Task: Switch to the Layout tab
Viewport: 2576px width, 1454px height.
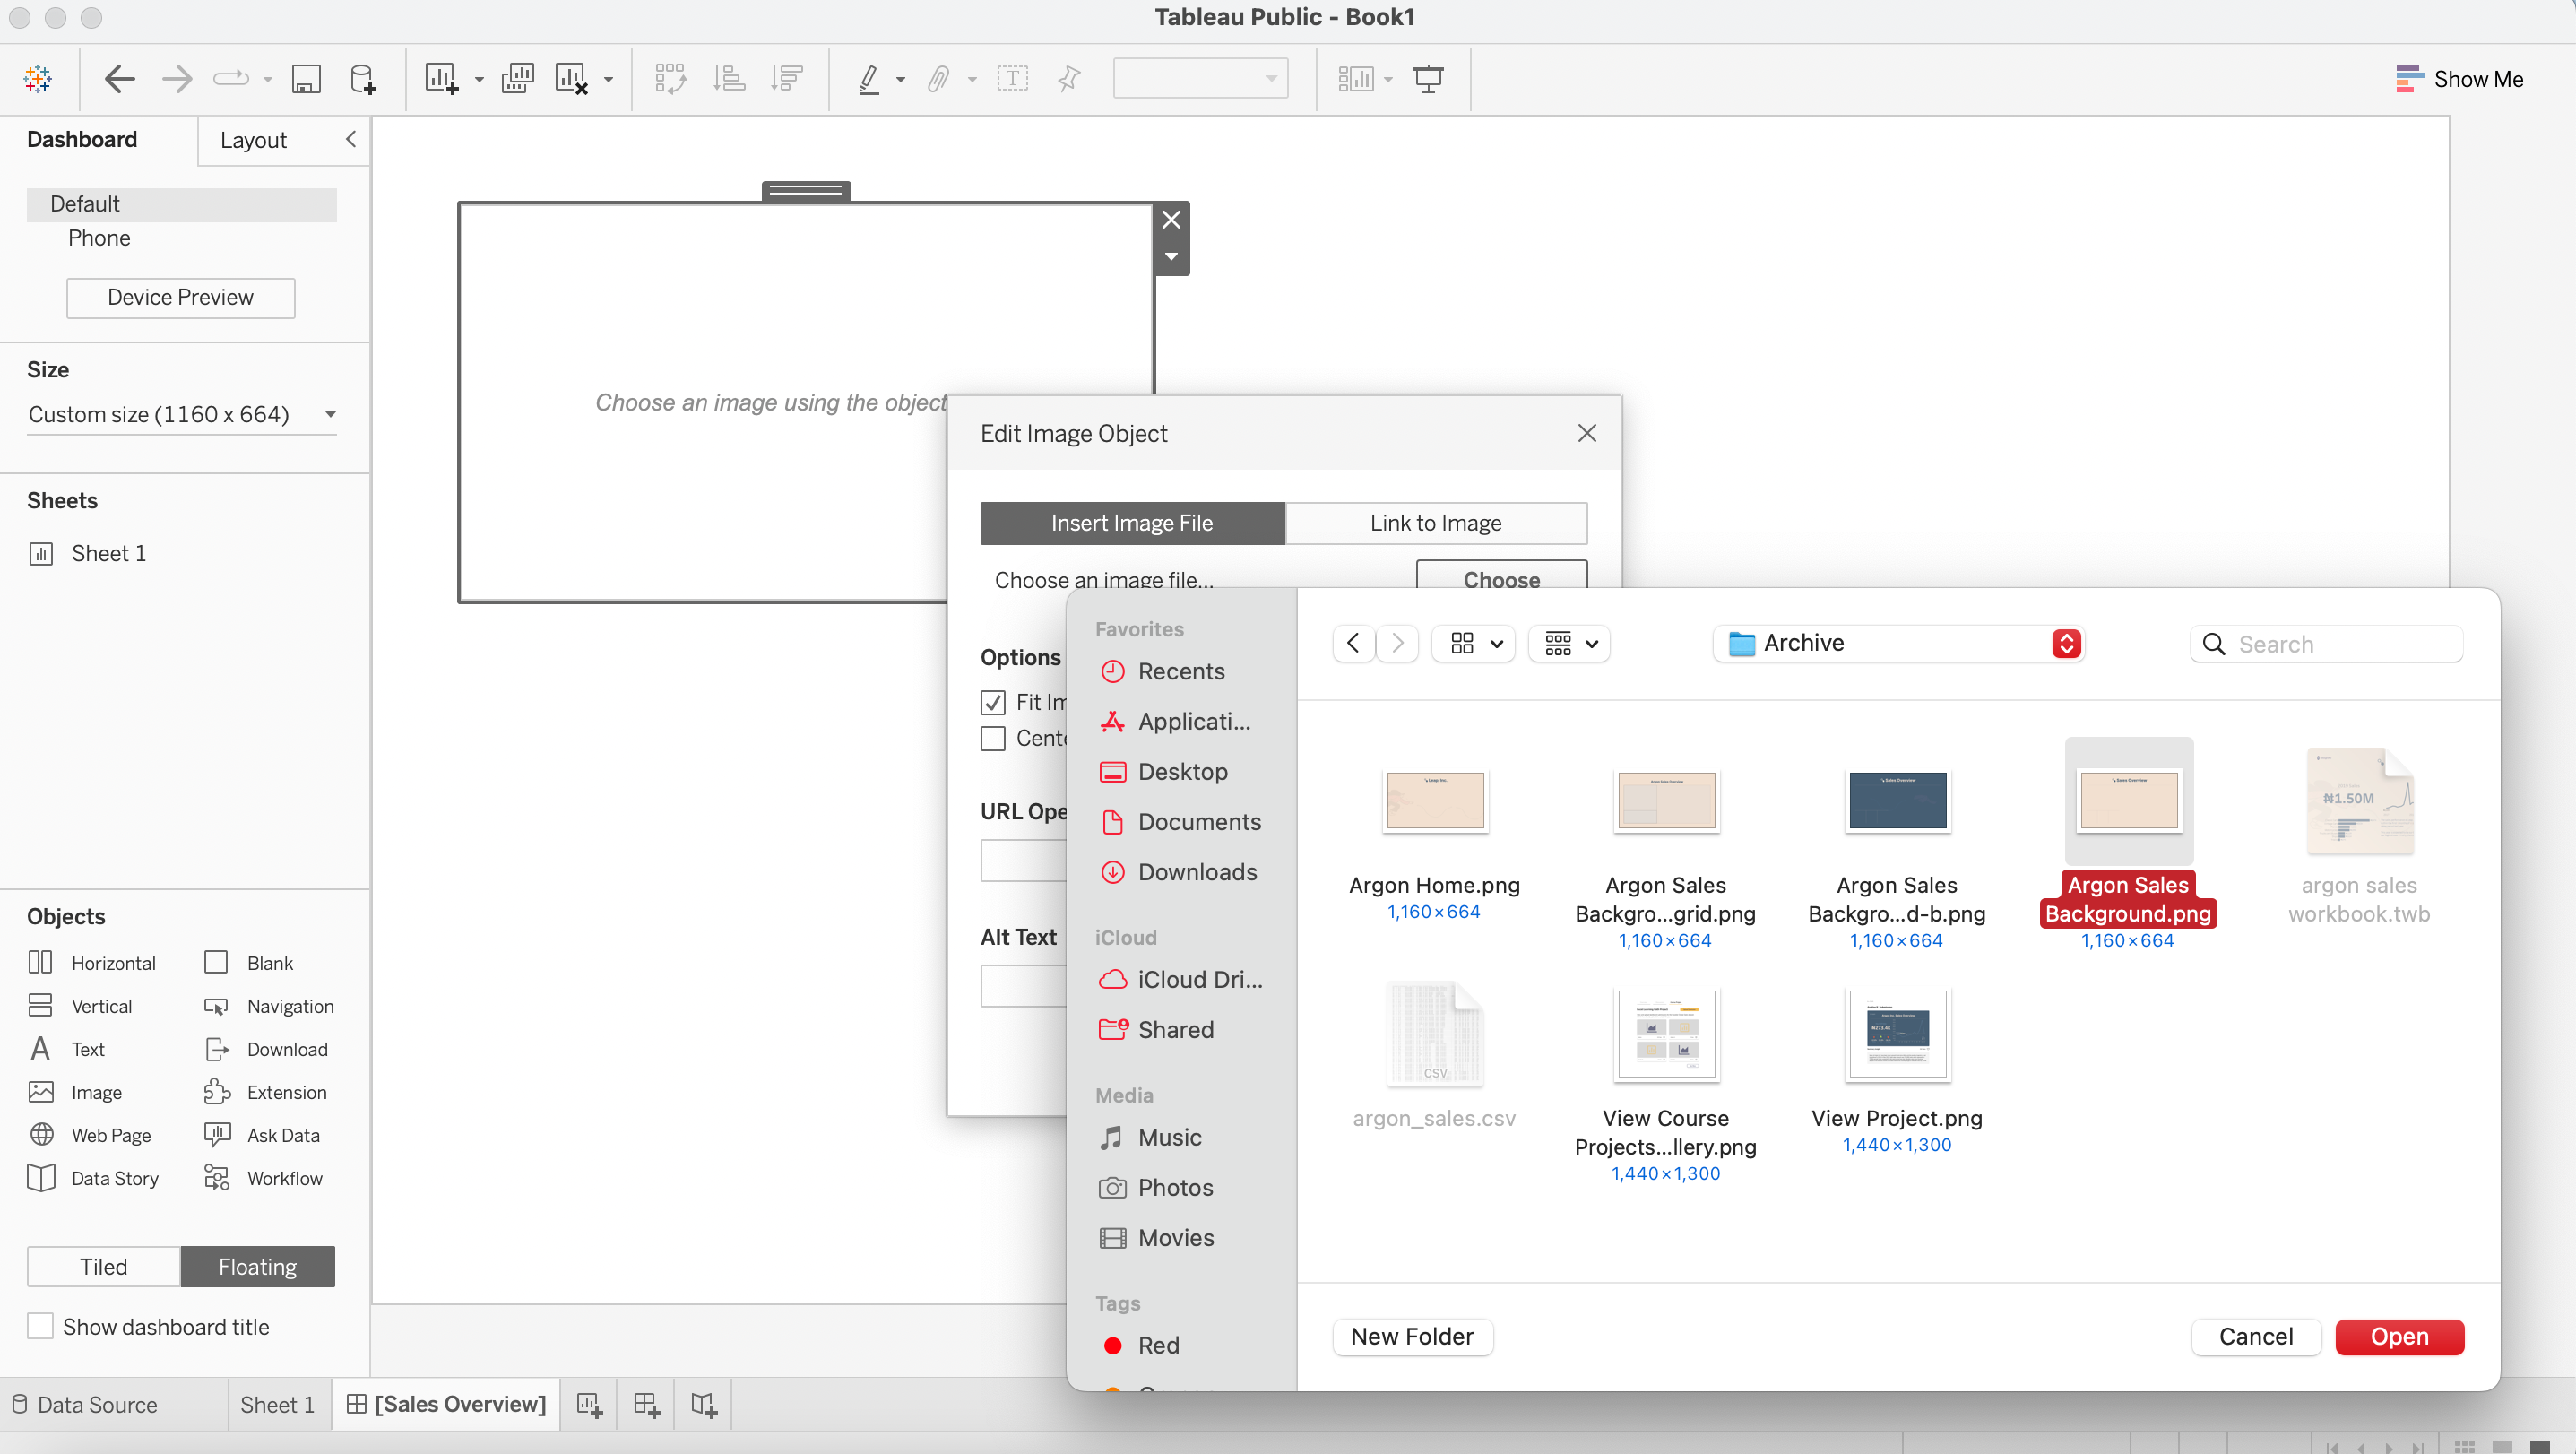Action: click(x=253, y=140)
